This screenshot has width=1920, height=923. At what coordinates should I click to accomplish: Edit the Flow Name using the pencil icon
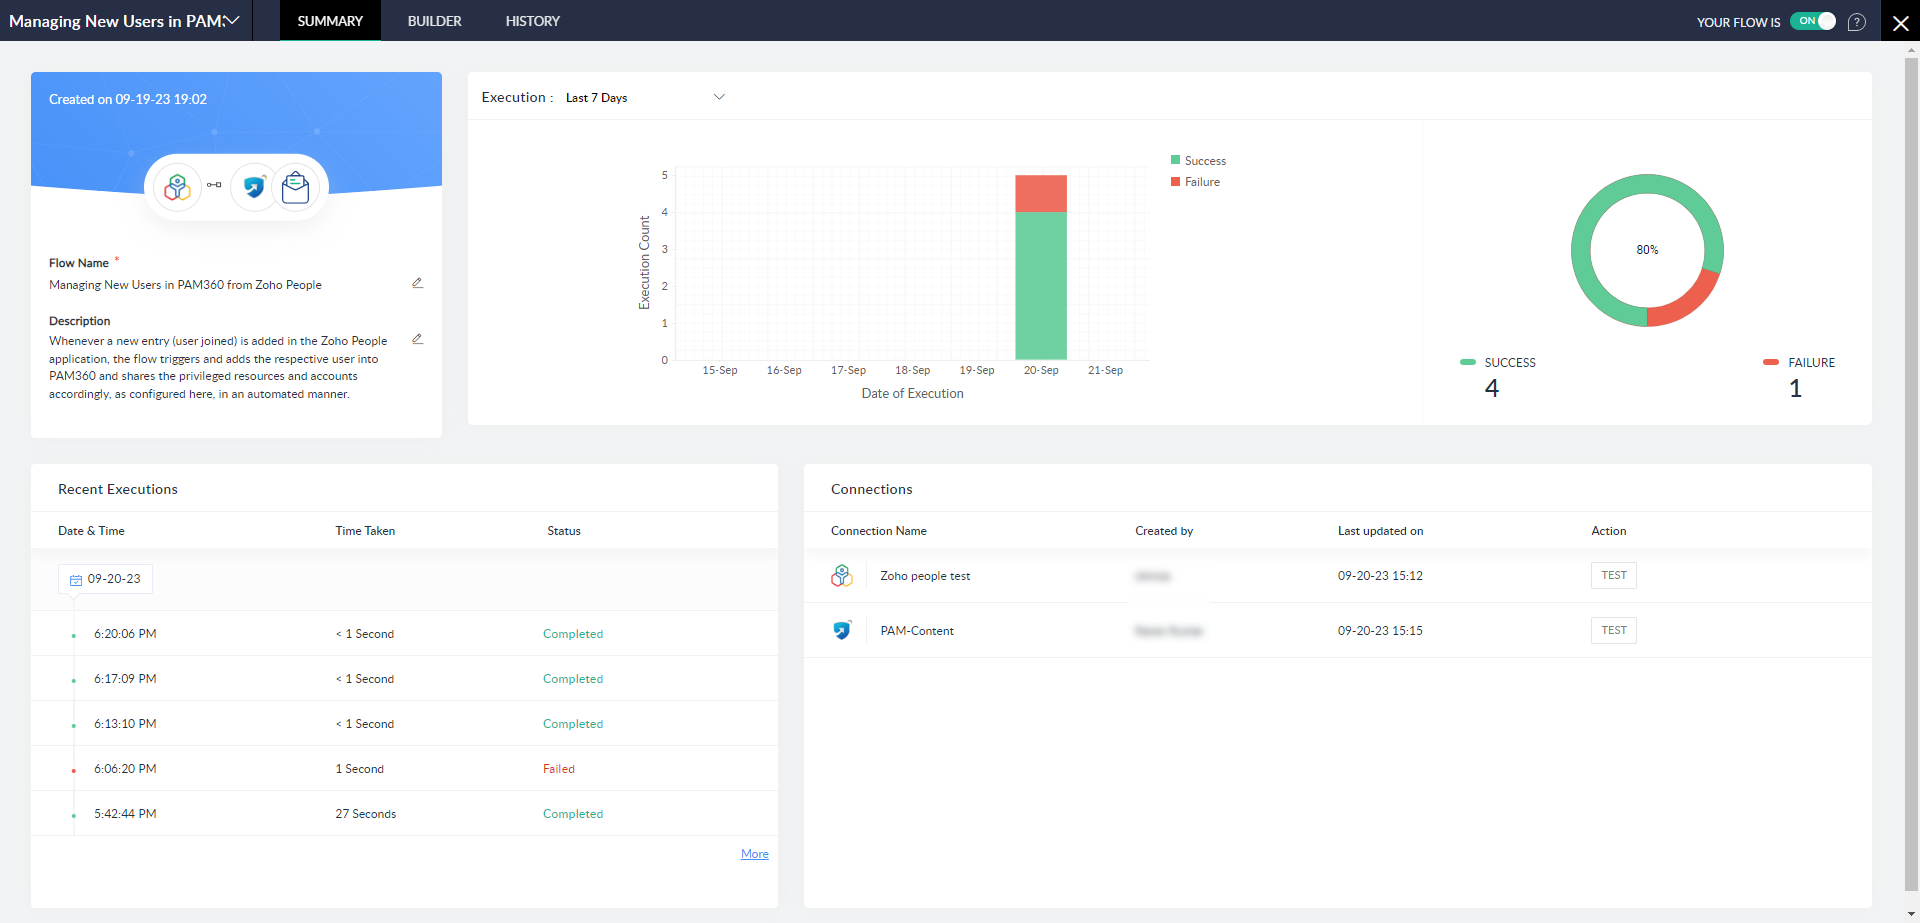point(418,282)
